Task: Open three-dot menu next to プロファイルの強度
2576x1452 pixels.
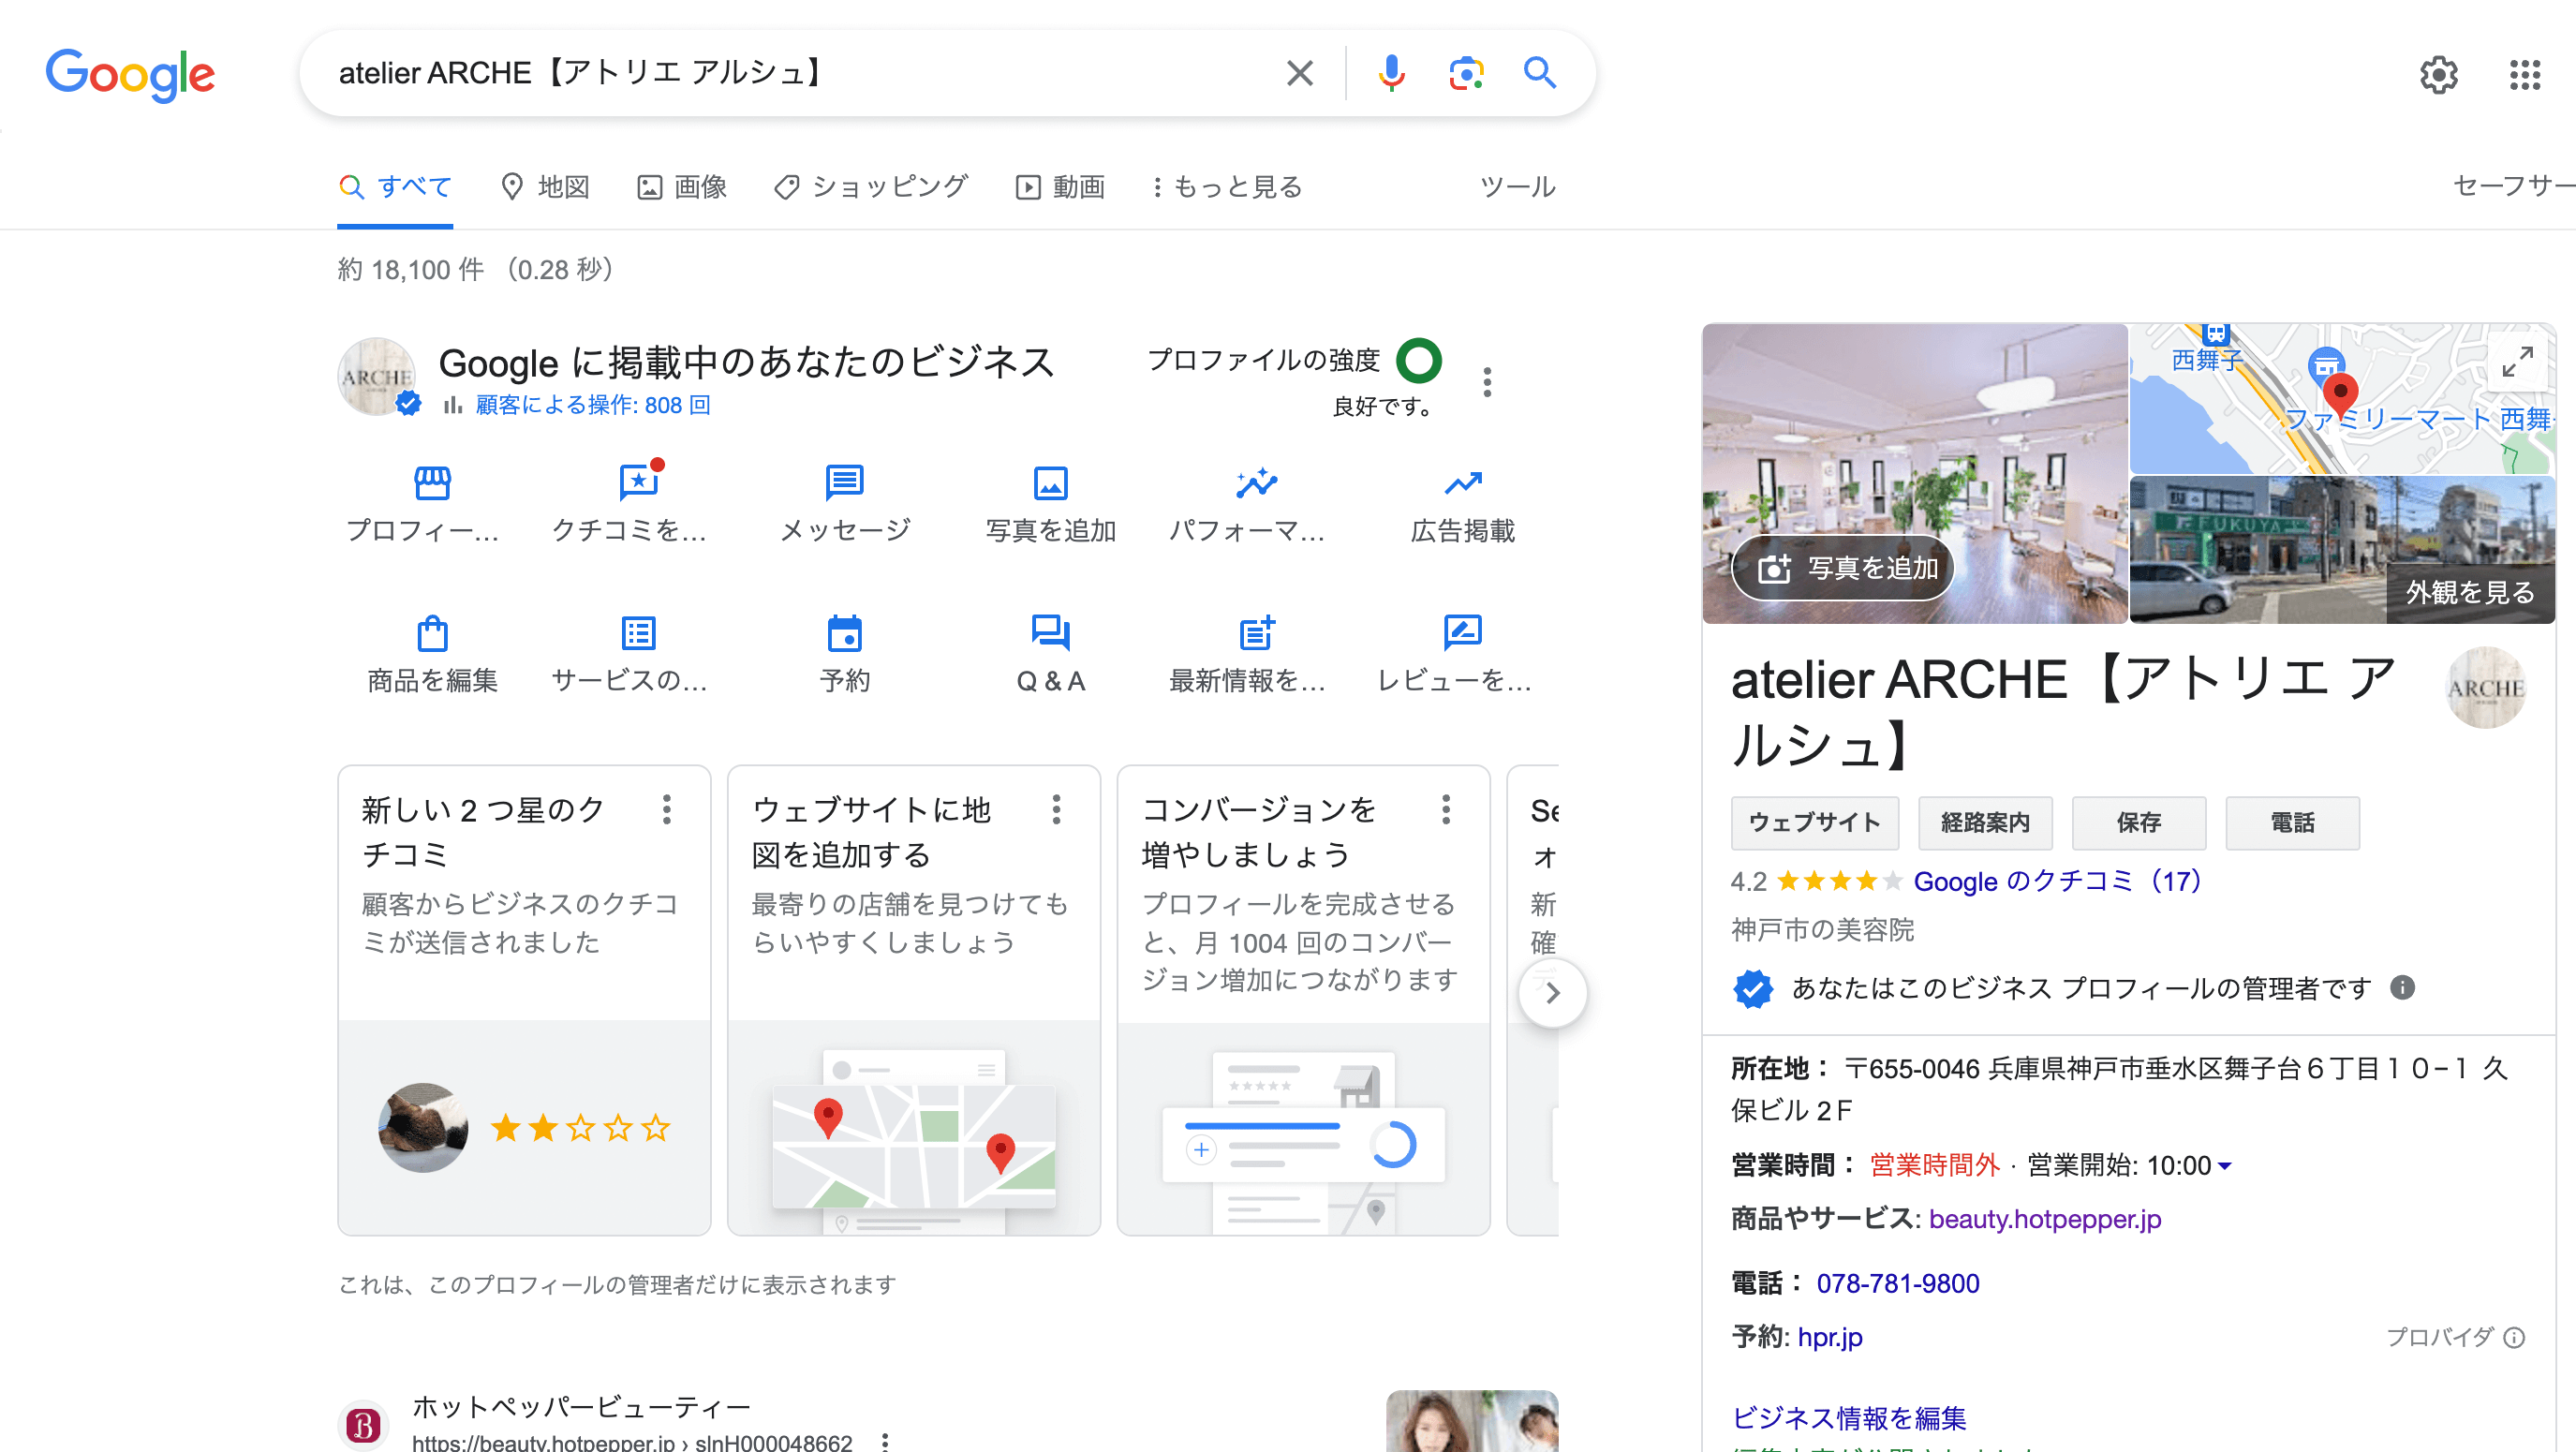Action: 1487,381
